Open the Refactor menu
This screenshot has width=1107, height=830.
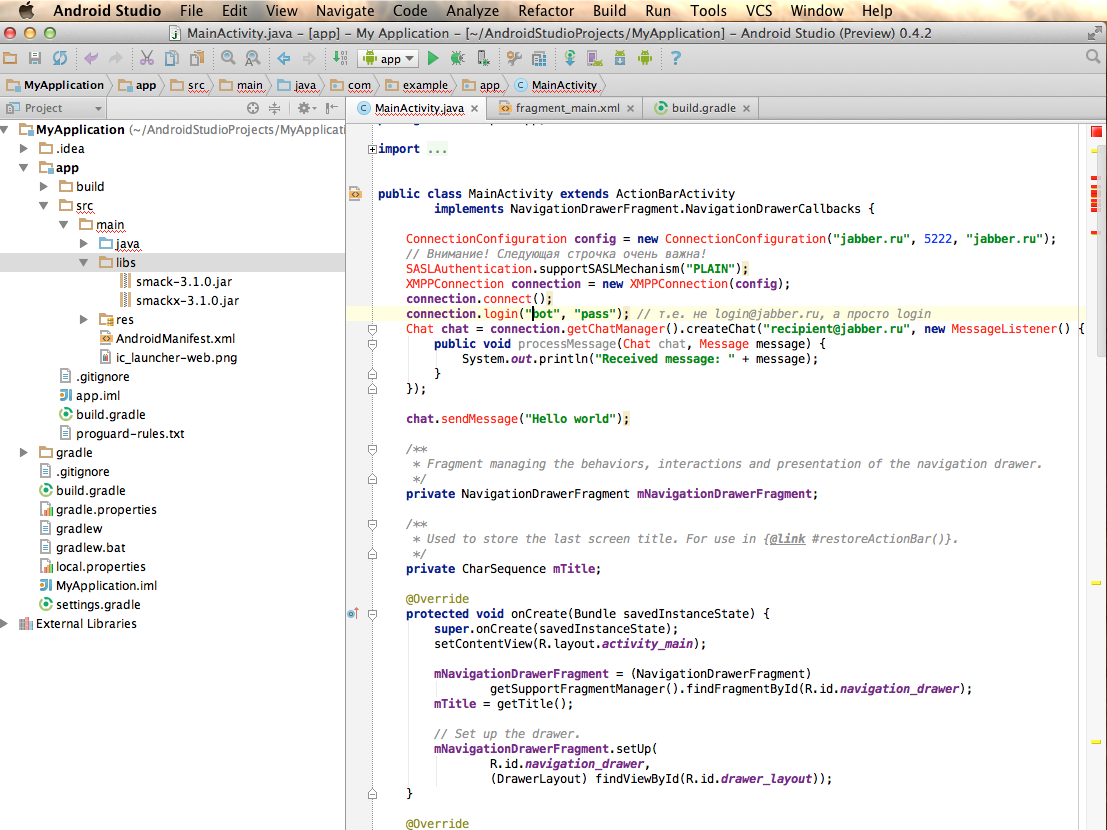546,11
